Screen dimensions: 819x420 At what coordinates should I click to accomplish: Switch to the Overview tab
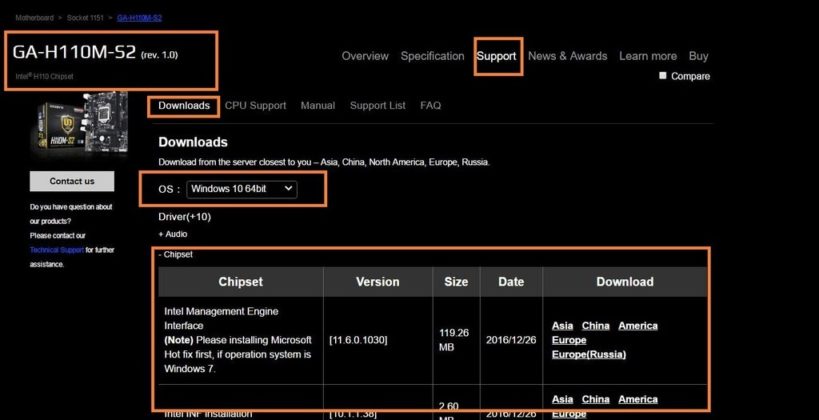(365, 56)
